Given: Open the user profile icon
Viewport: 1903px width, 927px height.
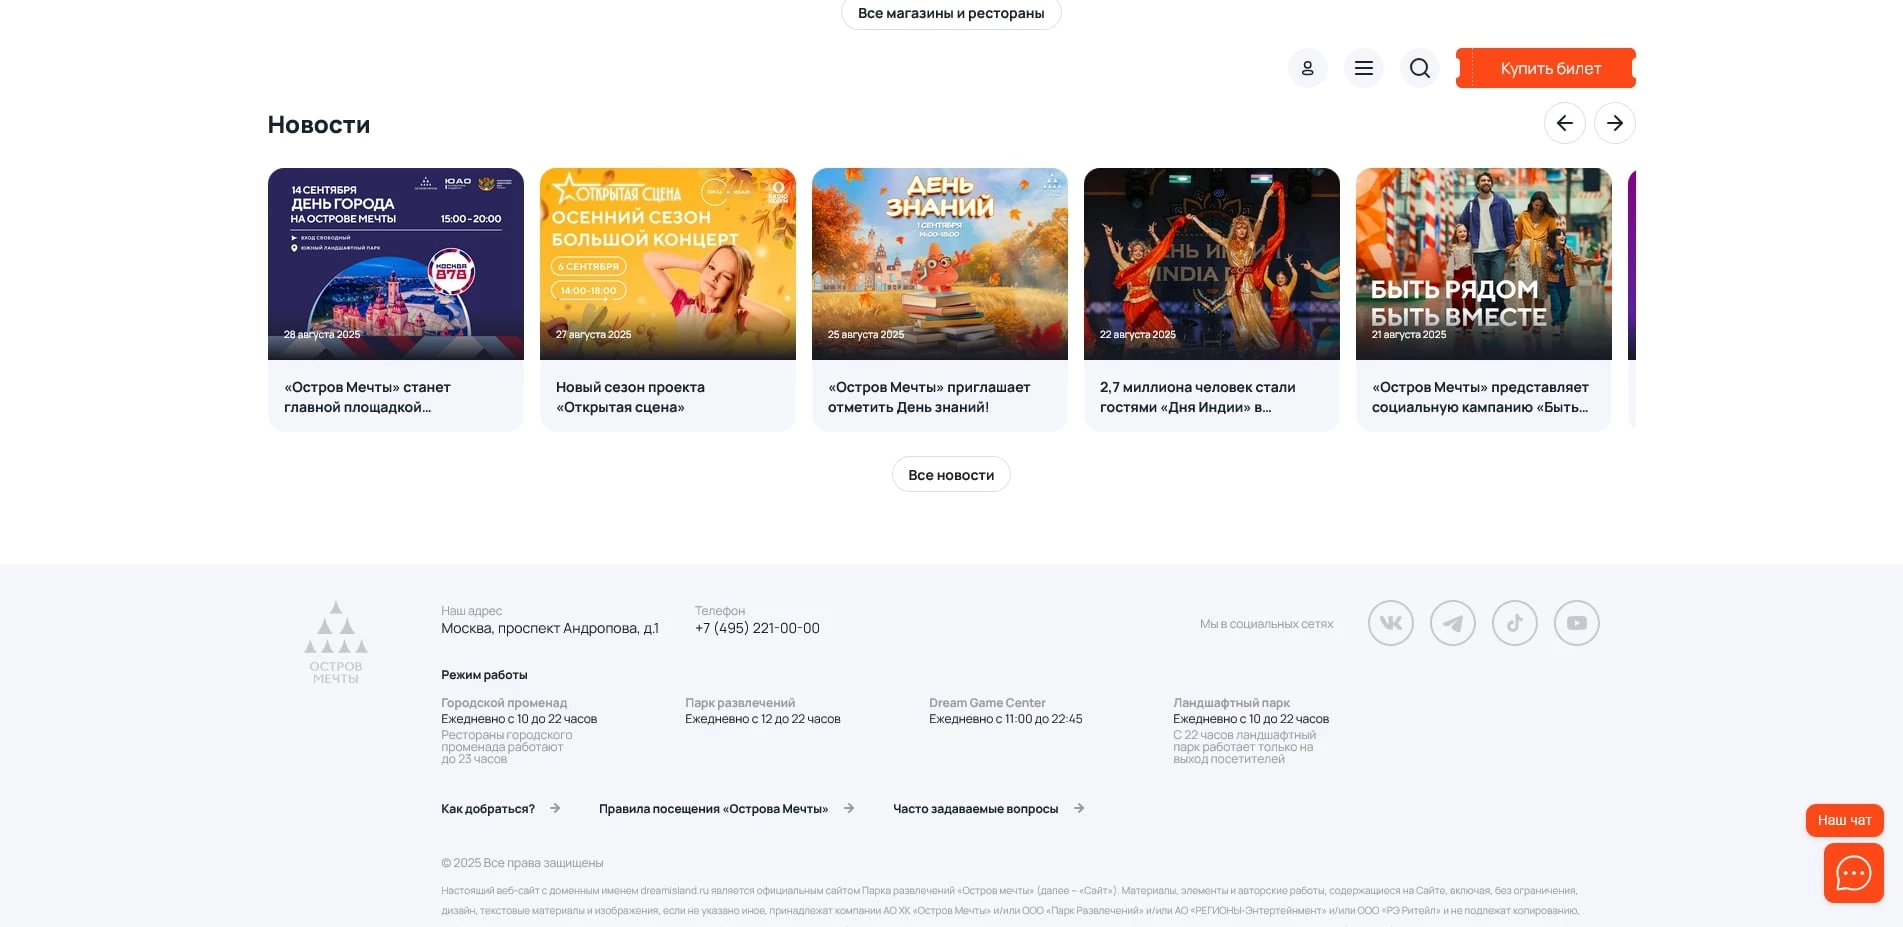Looking at the screenshot, I should point(1307,67).
